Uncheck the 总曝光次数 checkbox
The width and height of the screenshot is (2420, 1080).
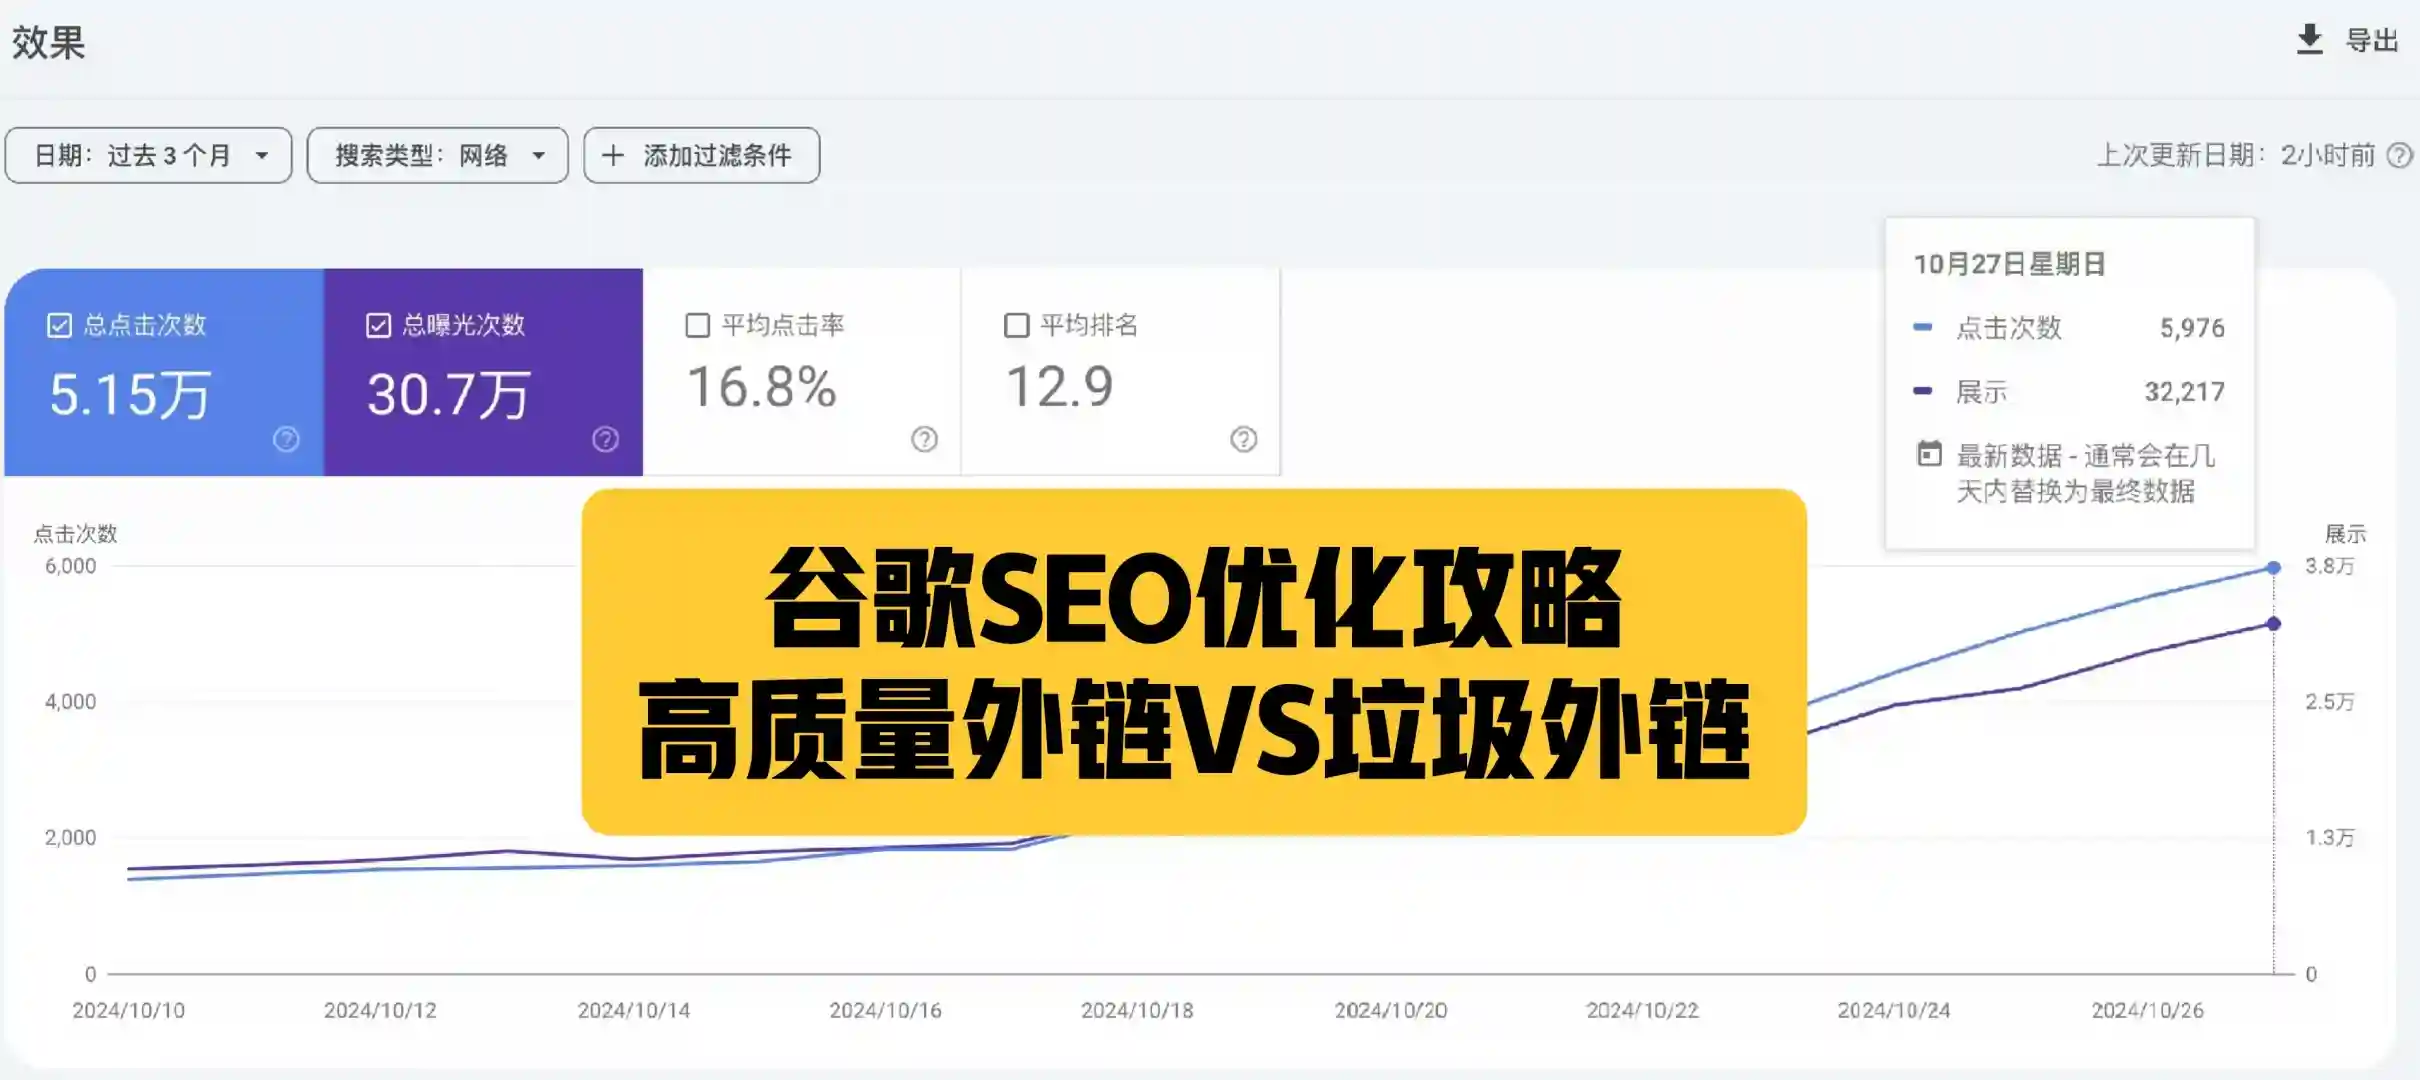click(x=376, y=325)
